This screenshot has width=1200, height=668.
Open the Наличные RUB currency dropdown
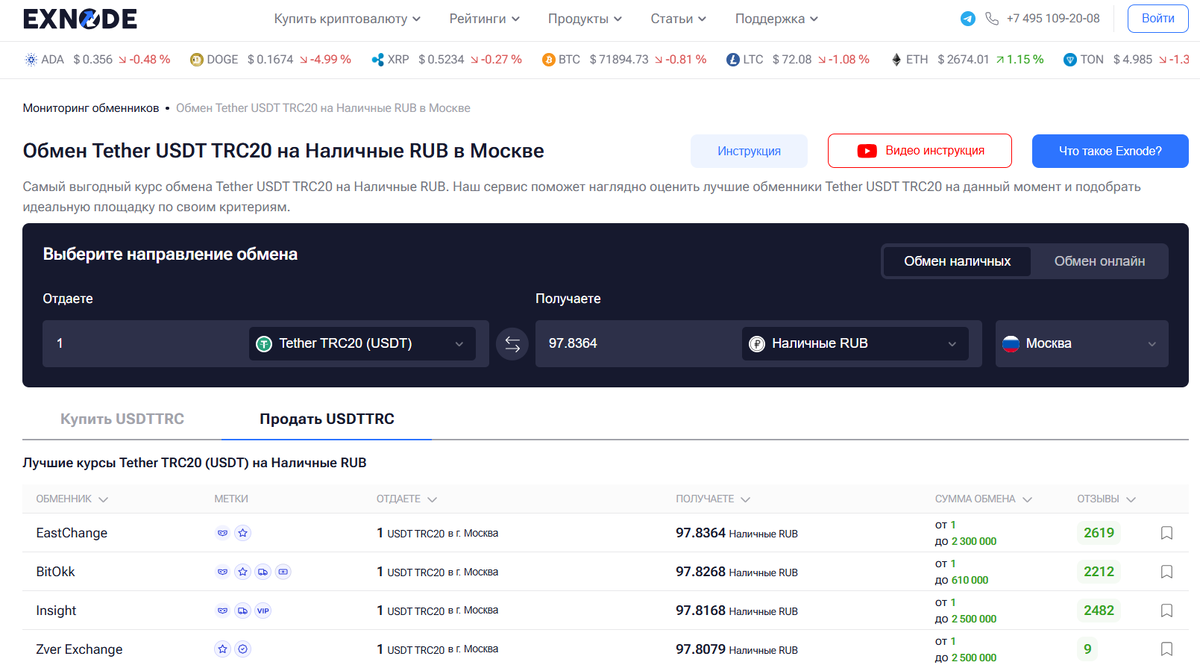[855, 343]
